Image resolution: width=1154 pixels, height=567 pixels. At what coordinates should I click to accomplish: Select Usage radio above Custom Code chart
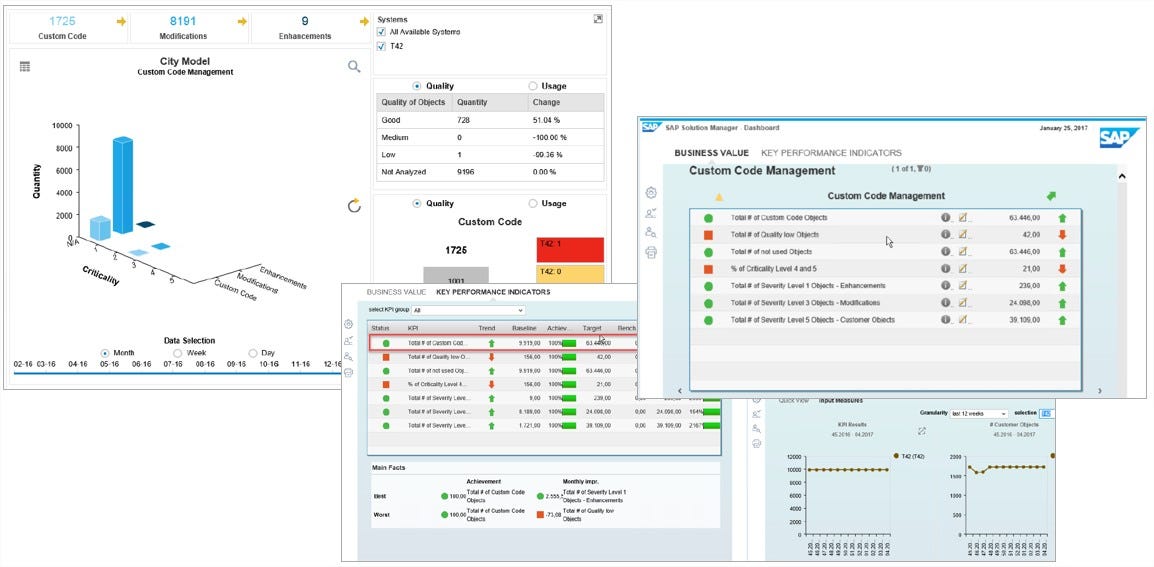click(x=533, y=203)
